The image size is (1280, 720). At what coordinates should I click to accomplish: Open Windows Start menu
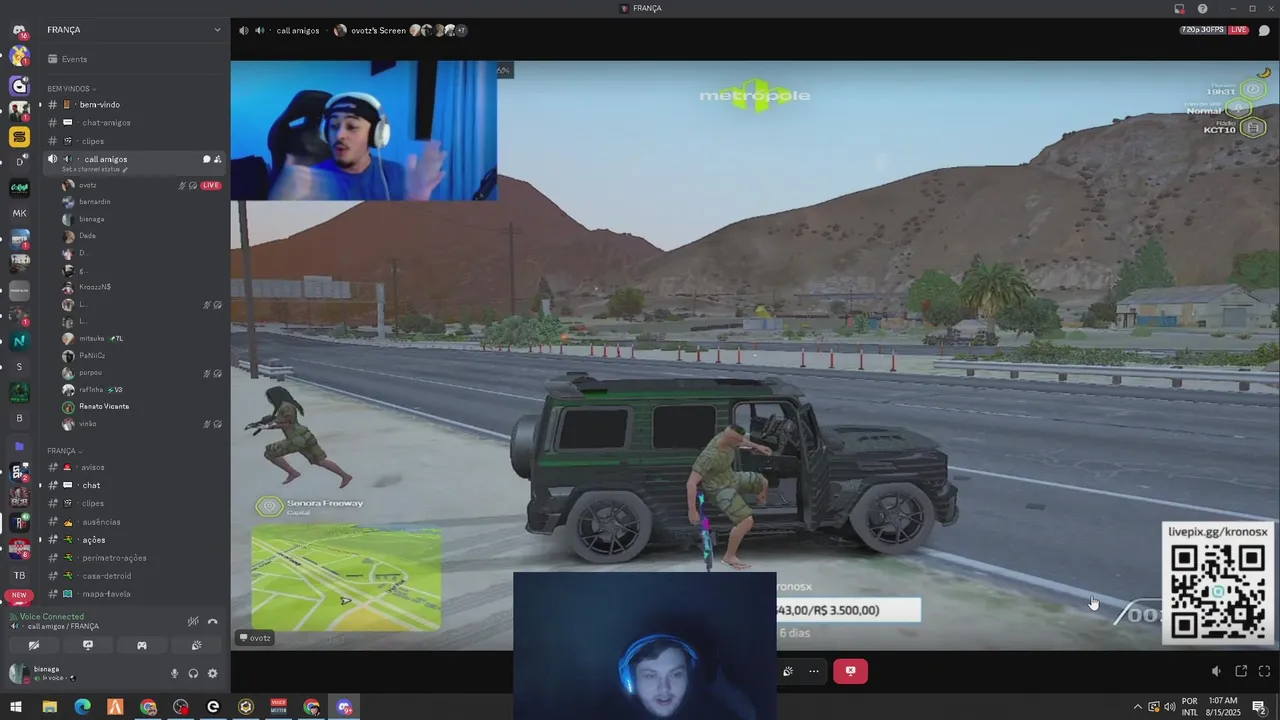(16, 707)
